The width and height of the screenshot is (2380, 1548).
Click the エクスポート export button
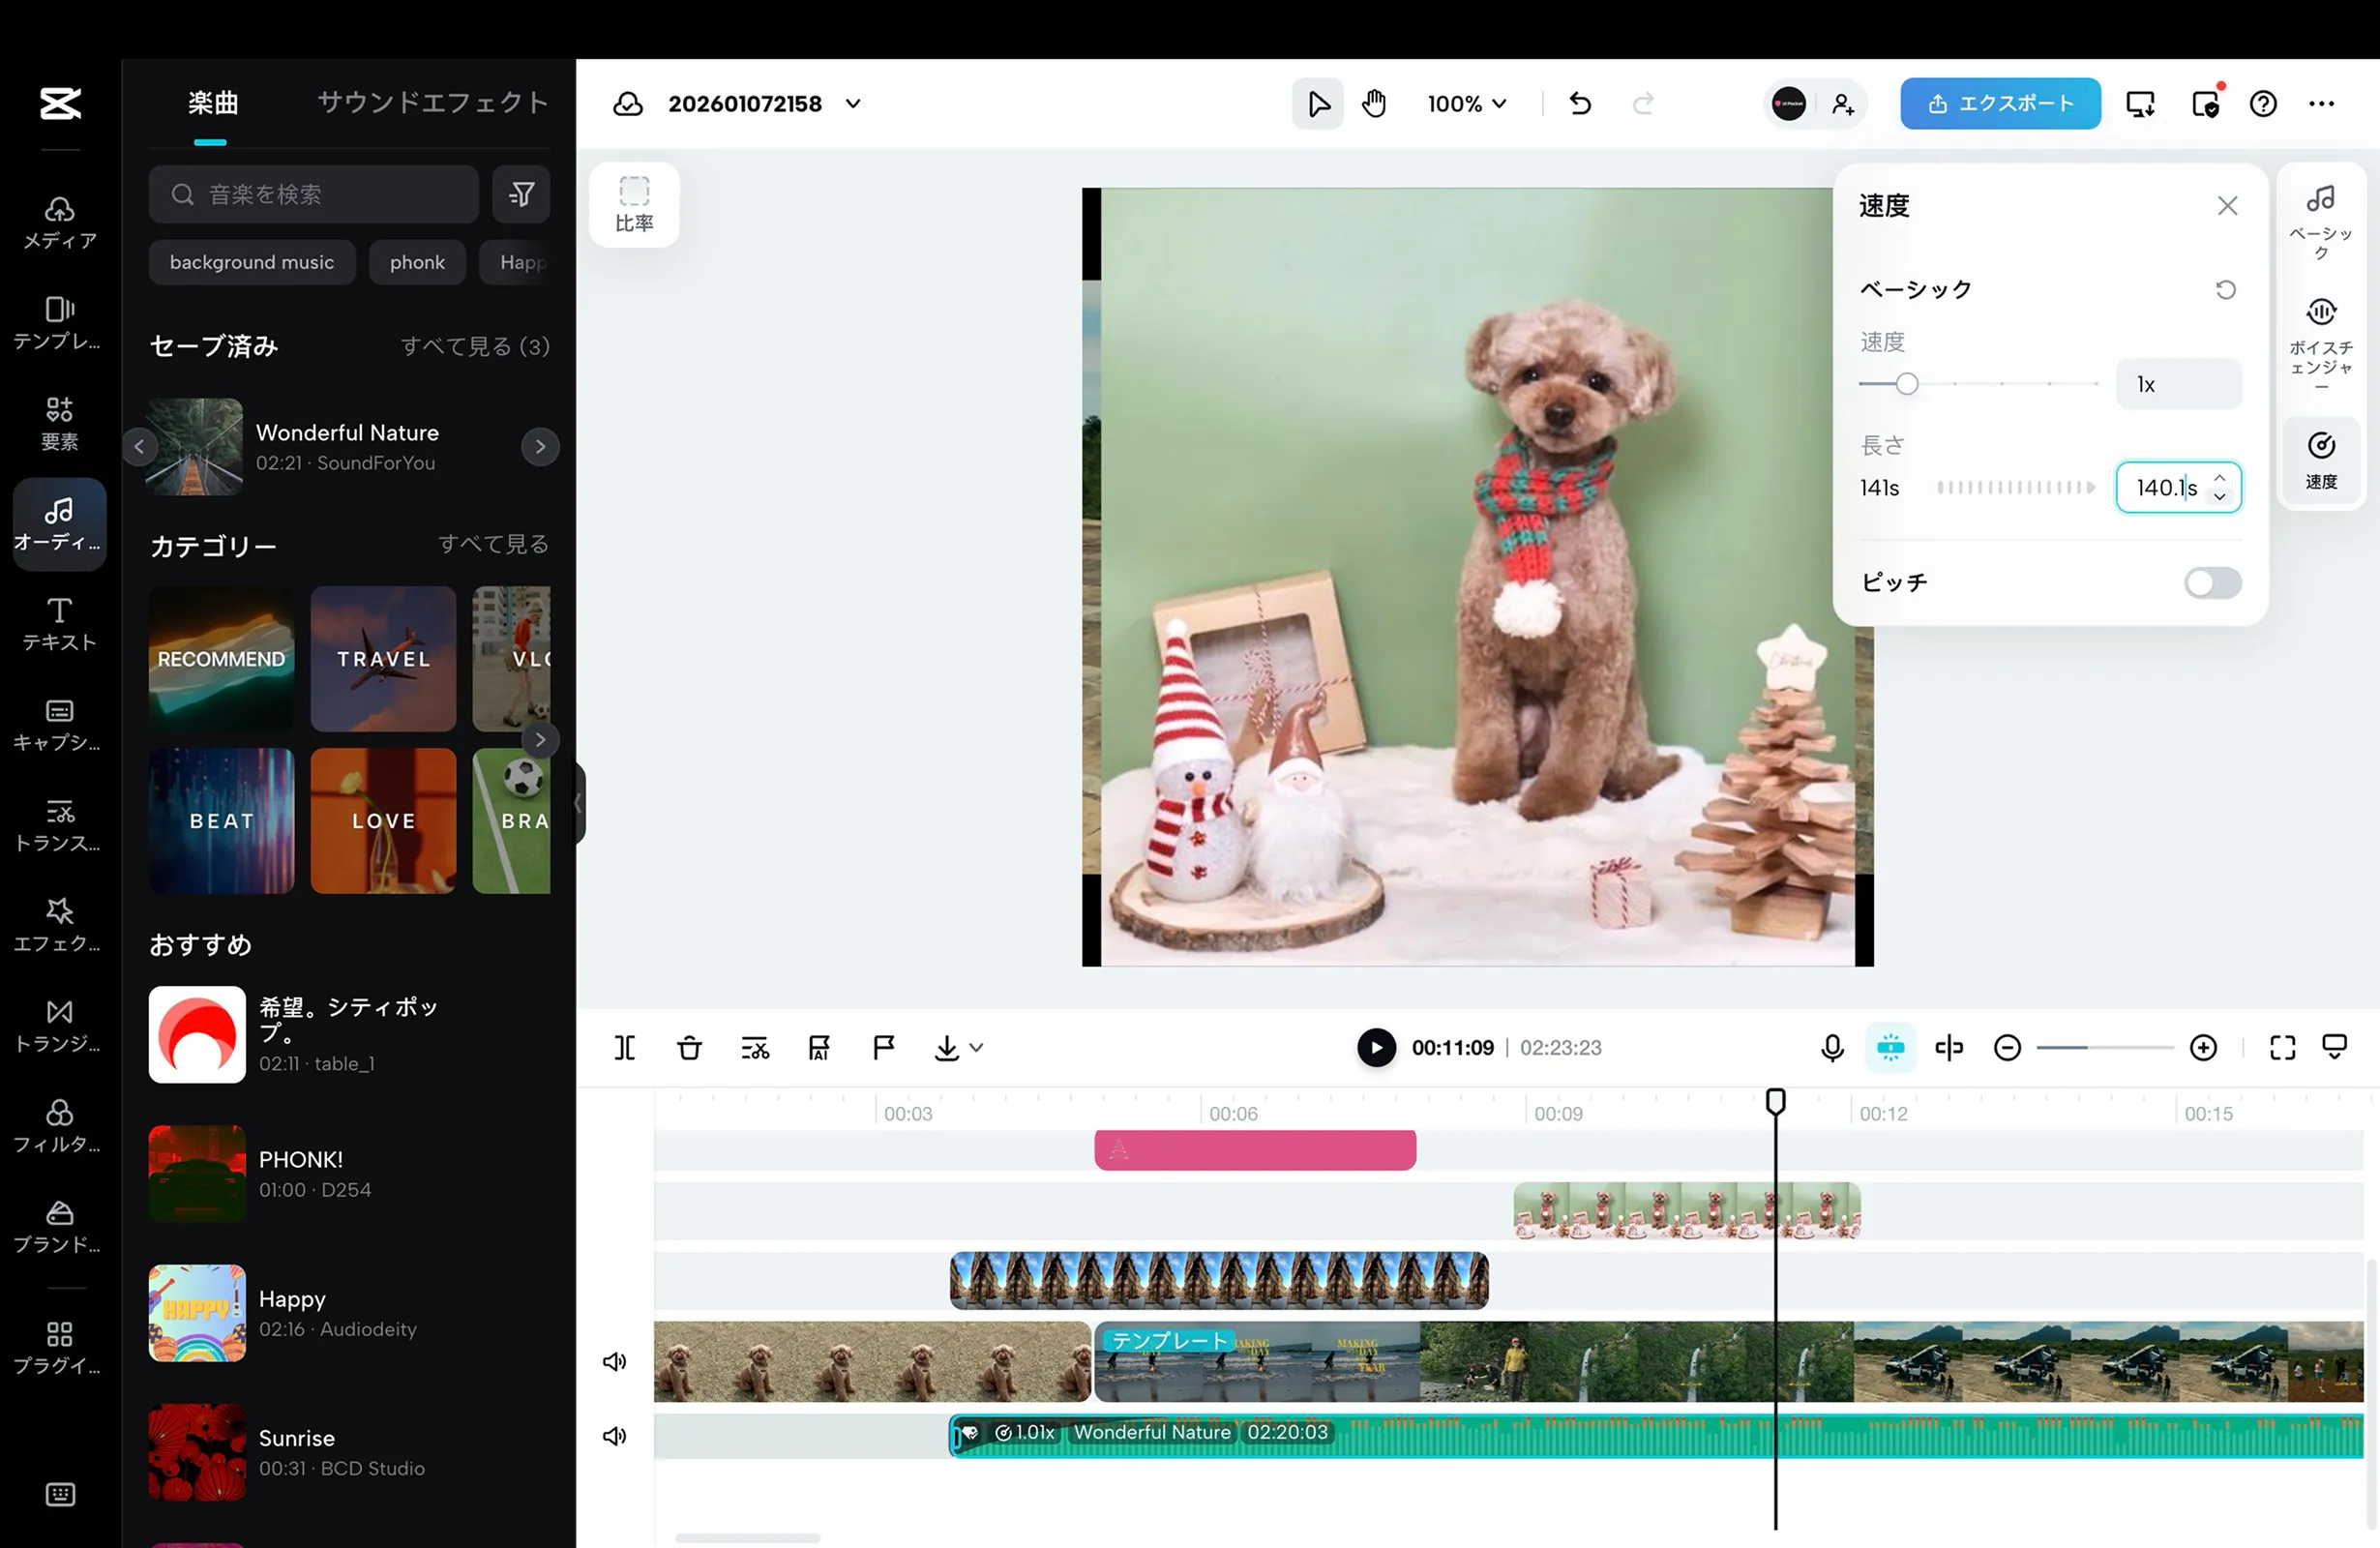pyautogui.click(x=1999, y=103)
